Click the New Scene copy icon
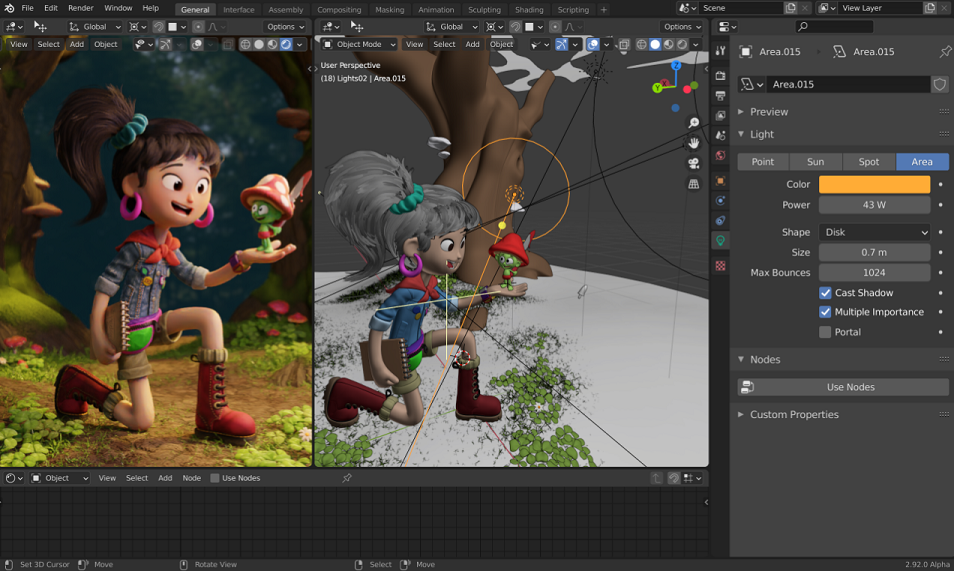 (790, 8)
